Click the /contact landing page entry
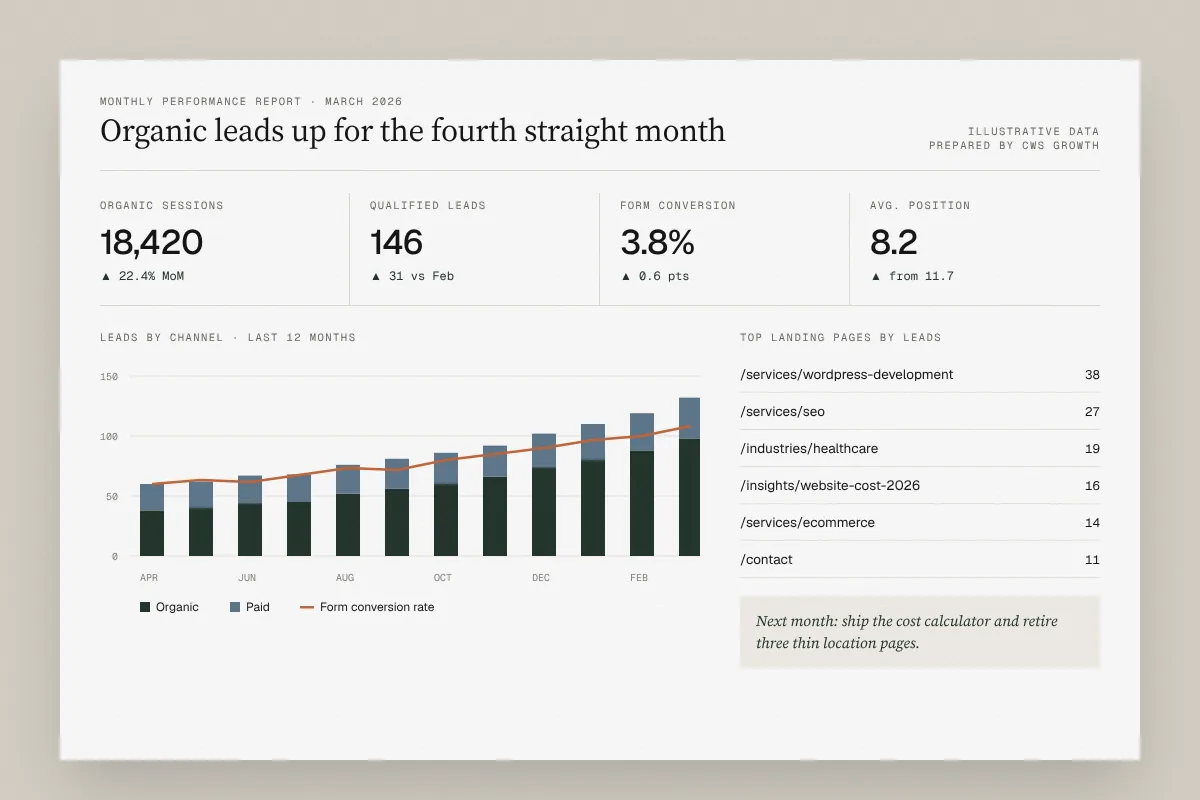 click(x=920, y=560)
